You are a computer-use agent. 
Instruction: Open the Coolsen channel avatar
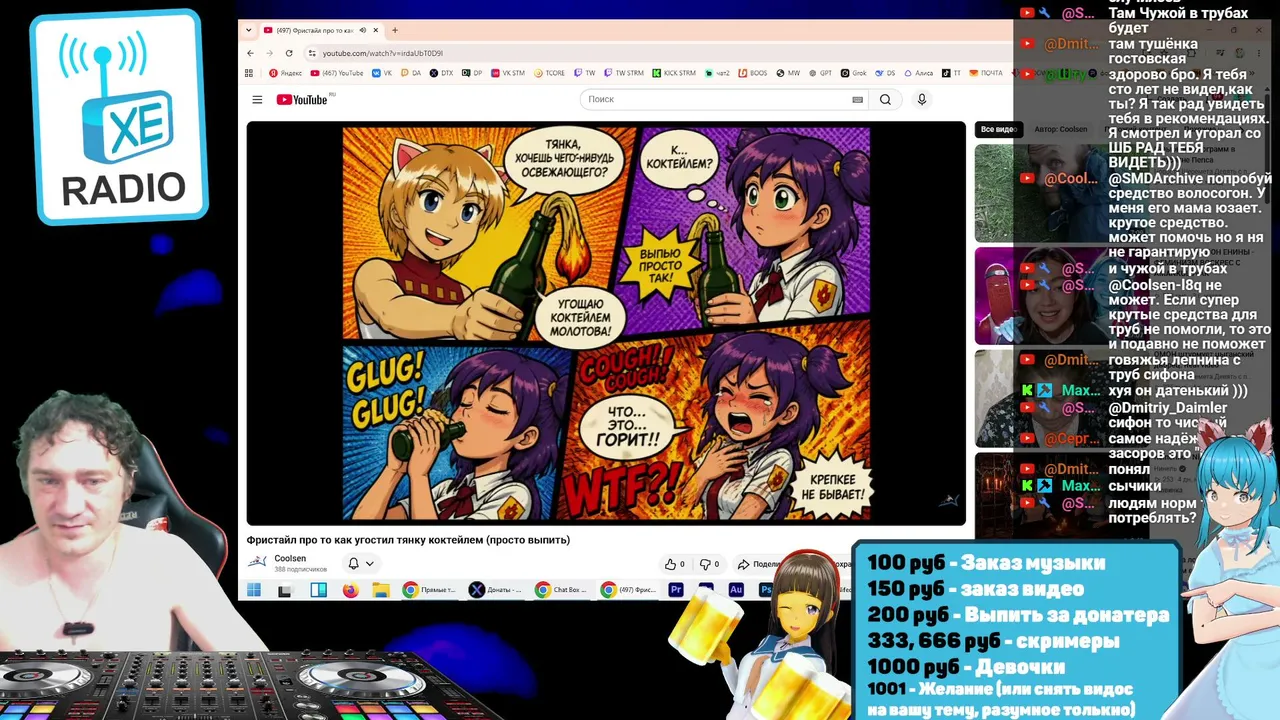tap(257, 563)
